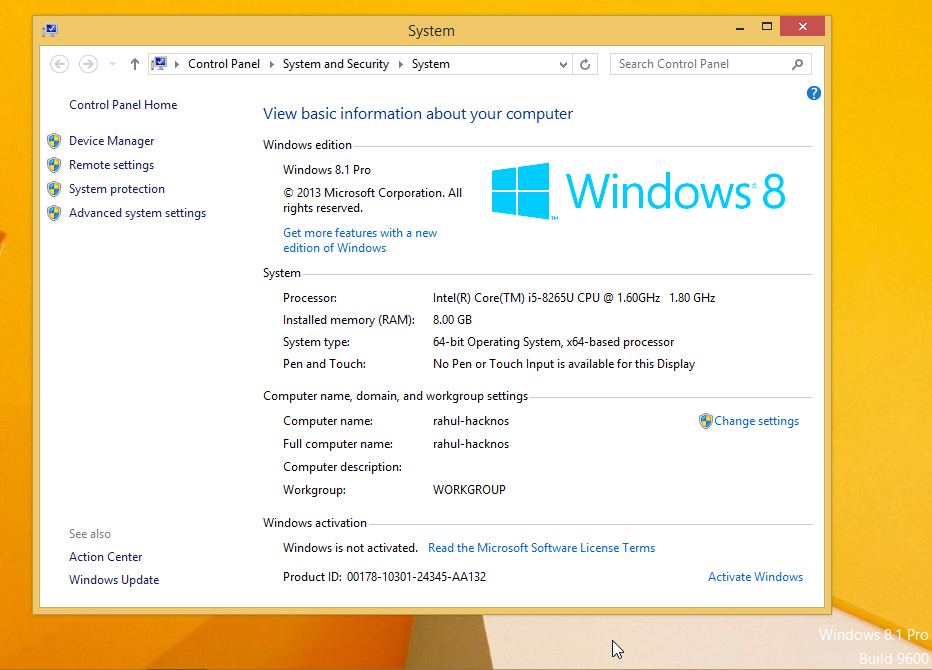Click the WORKGROUP value text

(x=469, y=490)
